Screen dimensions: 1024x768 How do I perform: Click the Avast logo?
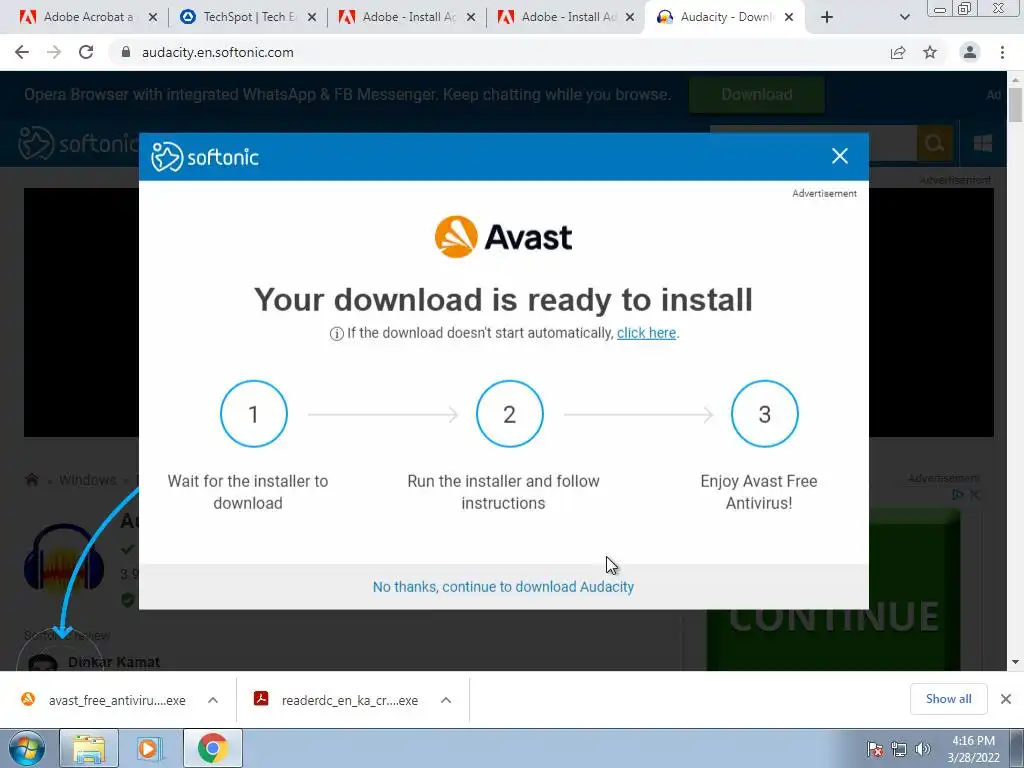tap(503, 236)
